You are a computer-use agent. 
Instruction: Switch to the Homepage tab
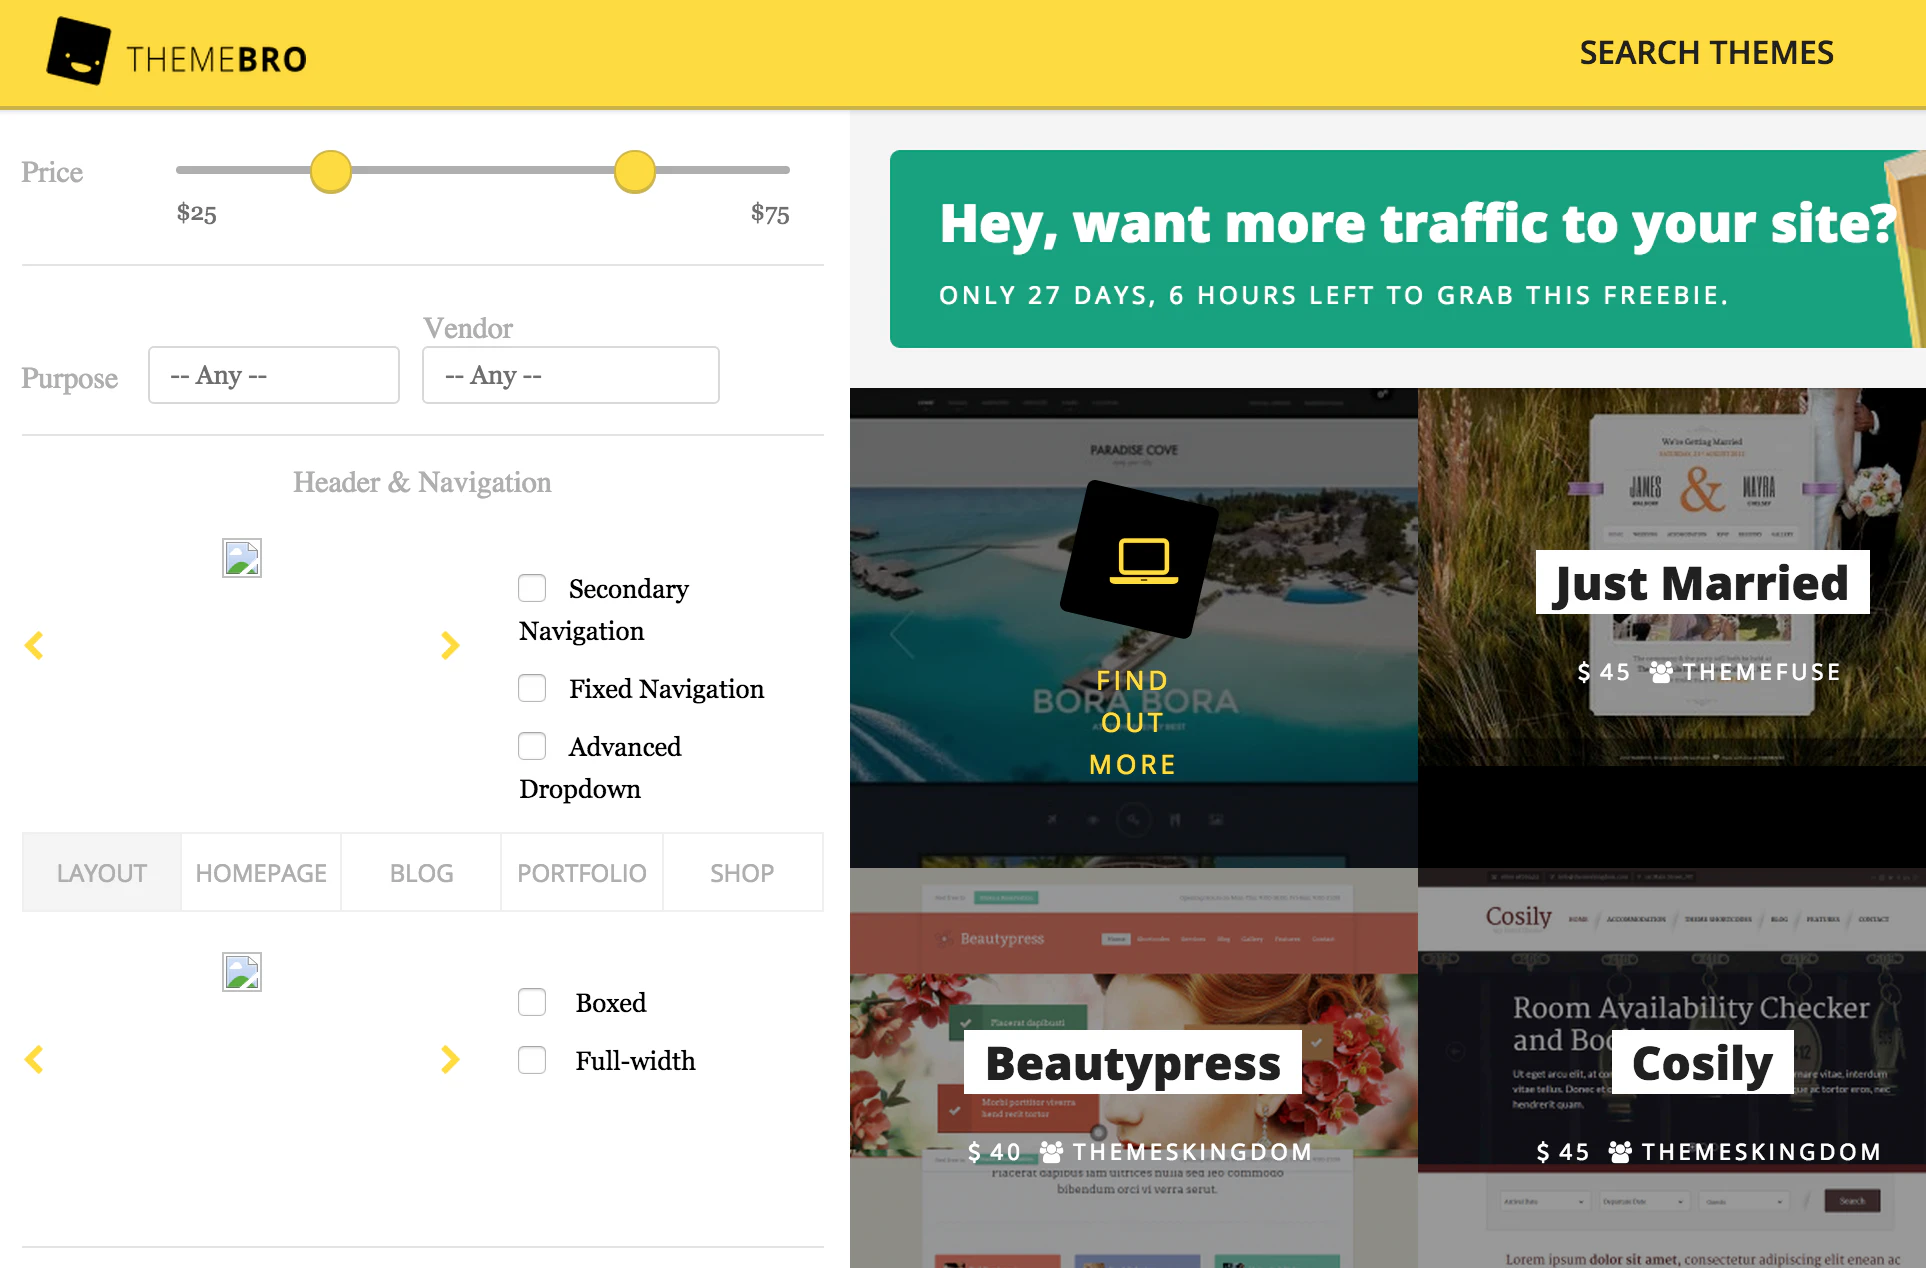pyautogui.click(x=261, y=873)
